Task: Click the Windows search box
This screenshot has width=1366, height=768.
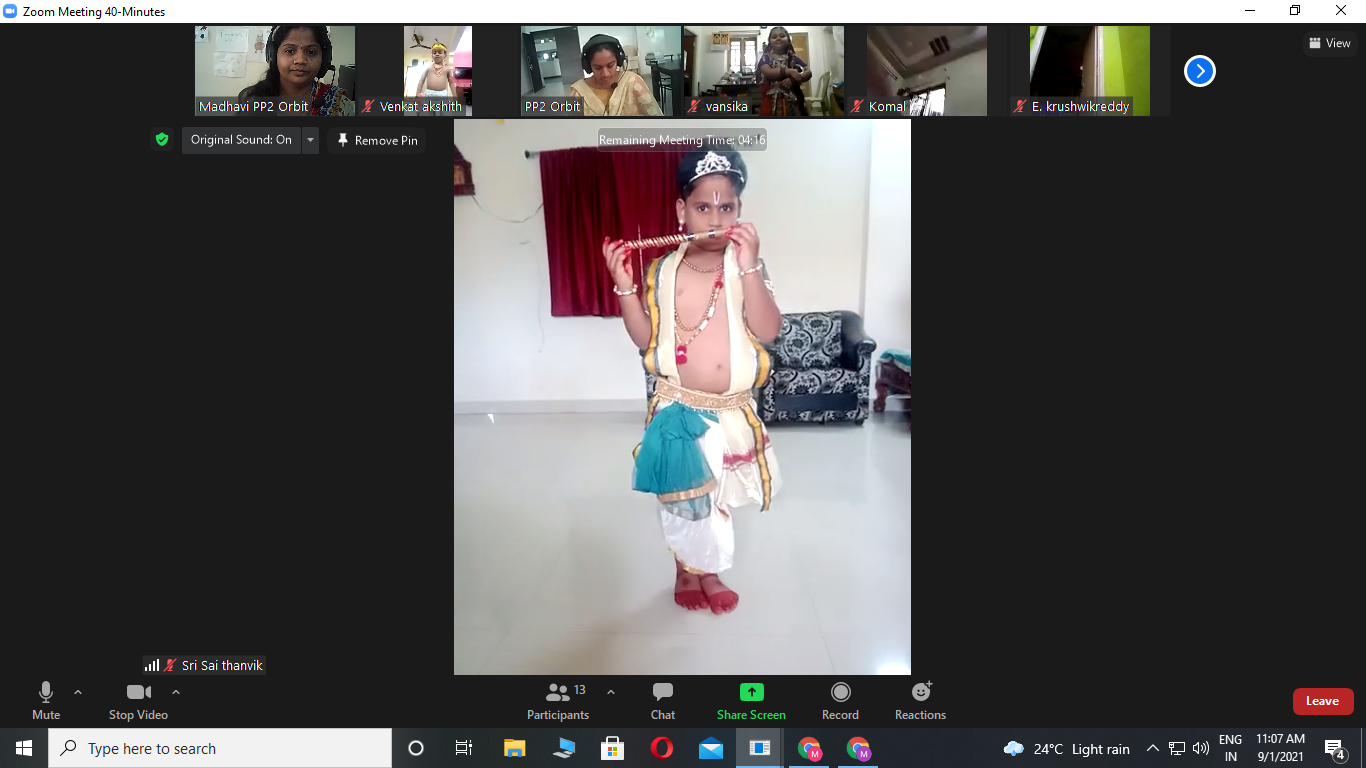Action: (220, 748)
